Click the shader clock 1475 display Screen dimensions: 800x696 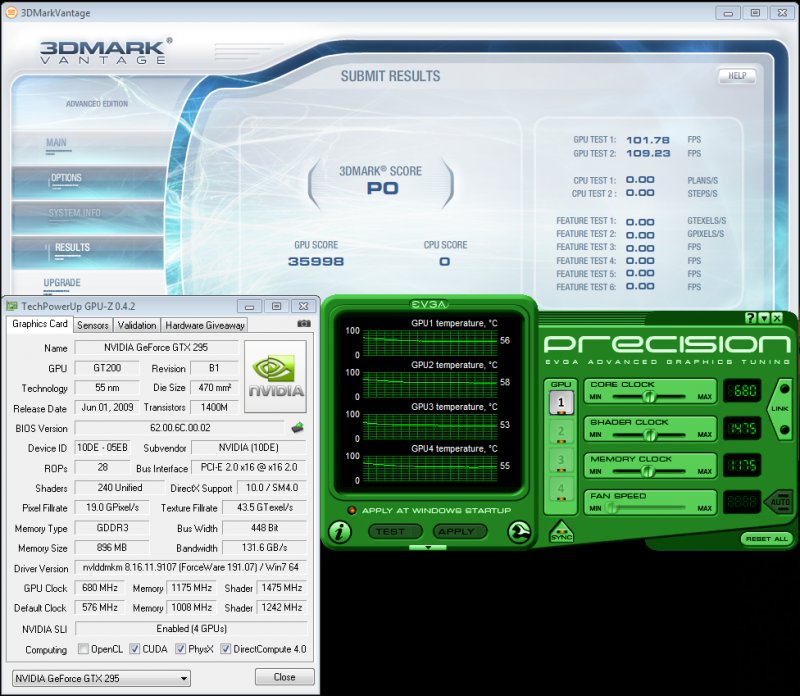(x=742, y=429)
